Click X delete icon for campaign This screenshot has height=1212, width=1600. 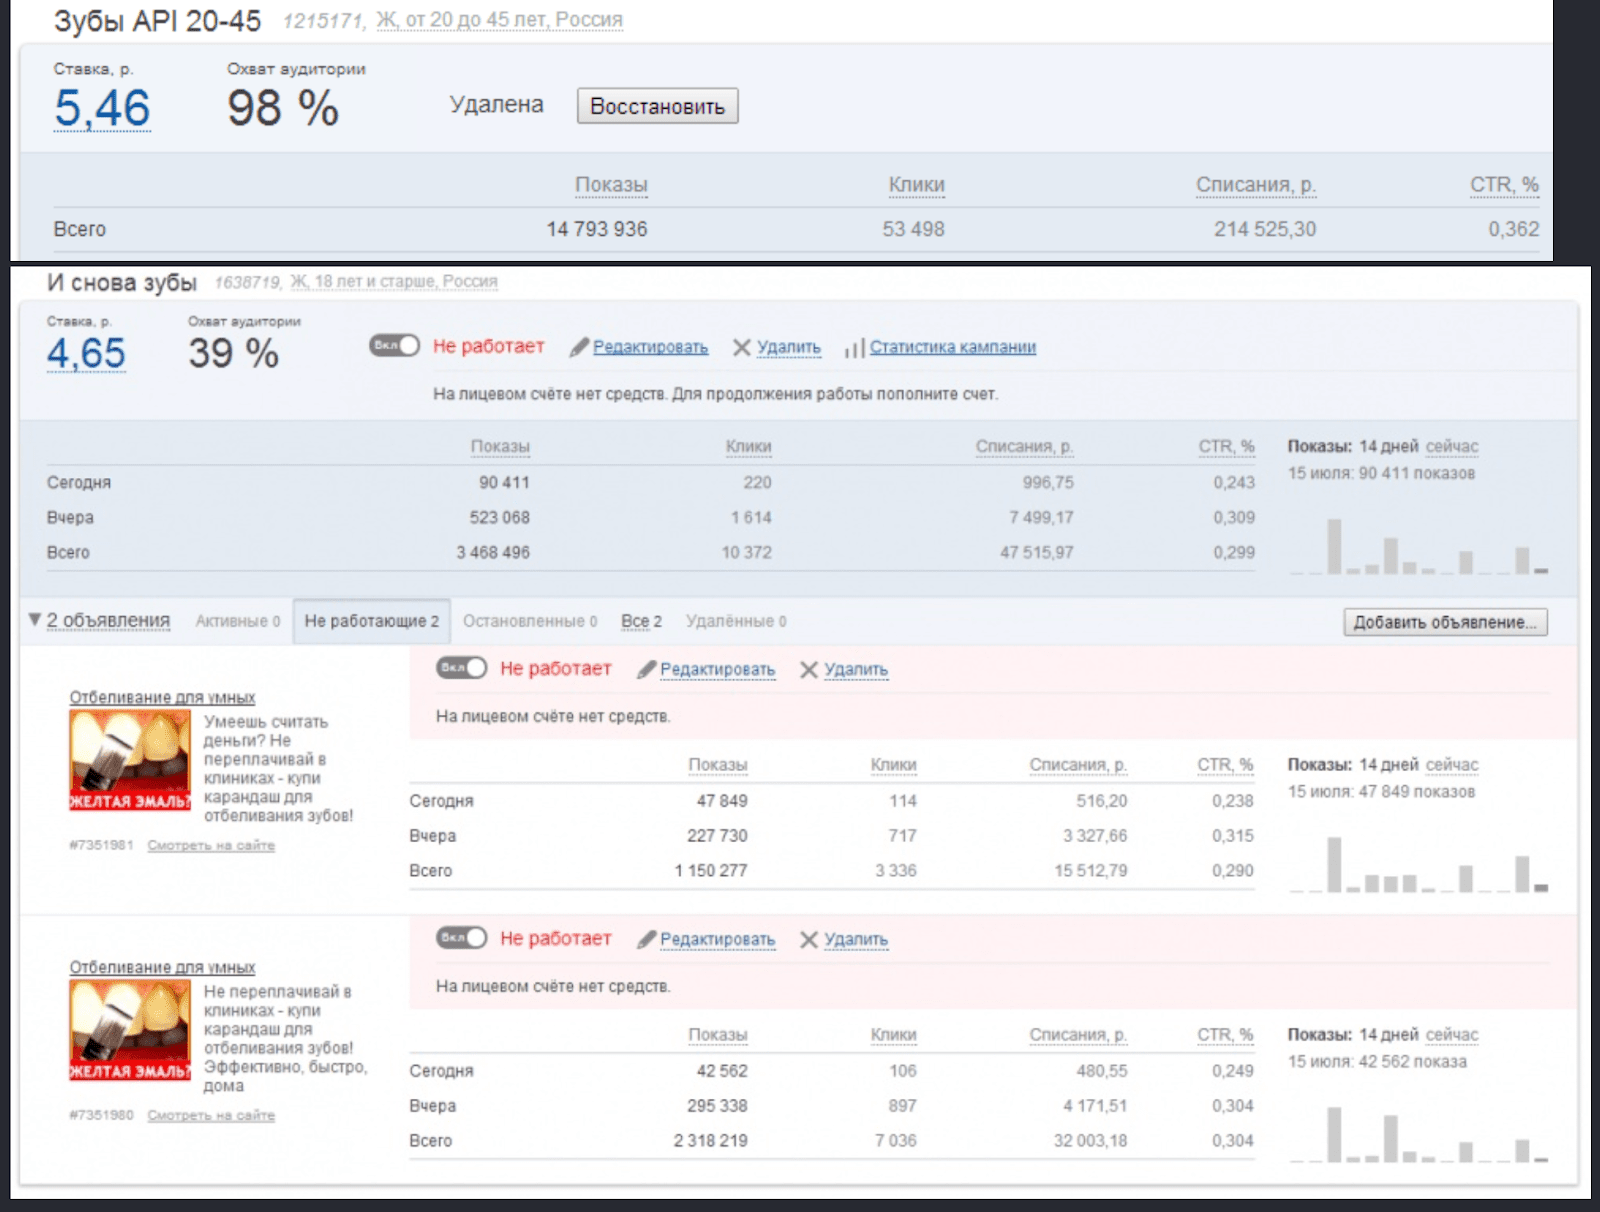741,347
